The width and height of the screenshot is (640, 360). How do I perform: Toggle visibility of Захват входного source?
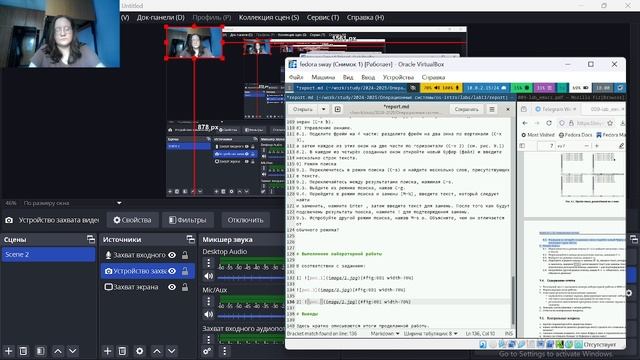pyautogui.click(x=172, y=255)
